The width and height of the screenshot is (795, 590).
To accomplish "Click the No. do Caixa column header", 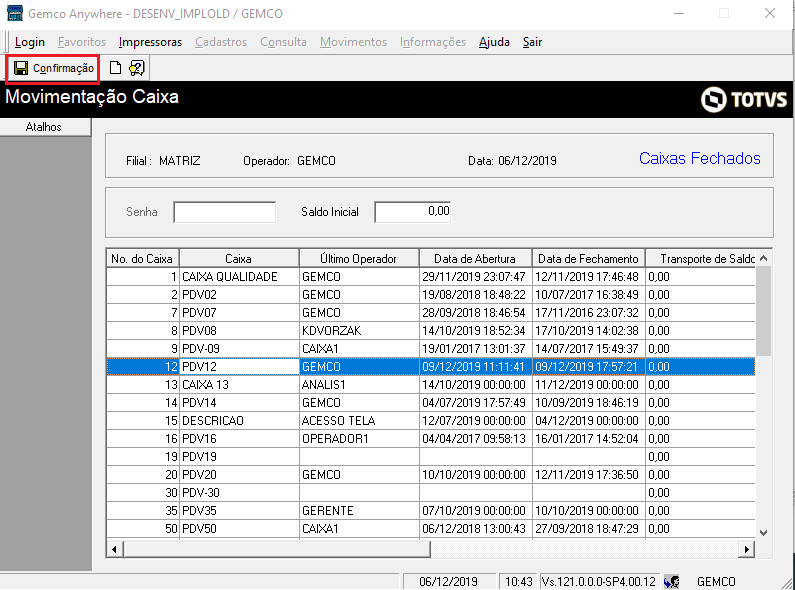I will (142, 259).
